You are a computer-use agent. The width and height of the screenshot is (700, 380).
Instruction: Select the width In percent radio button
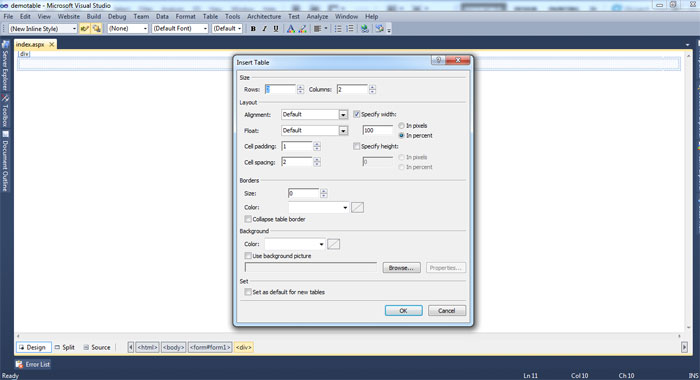(x=401, y=135)
